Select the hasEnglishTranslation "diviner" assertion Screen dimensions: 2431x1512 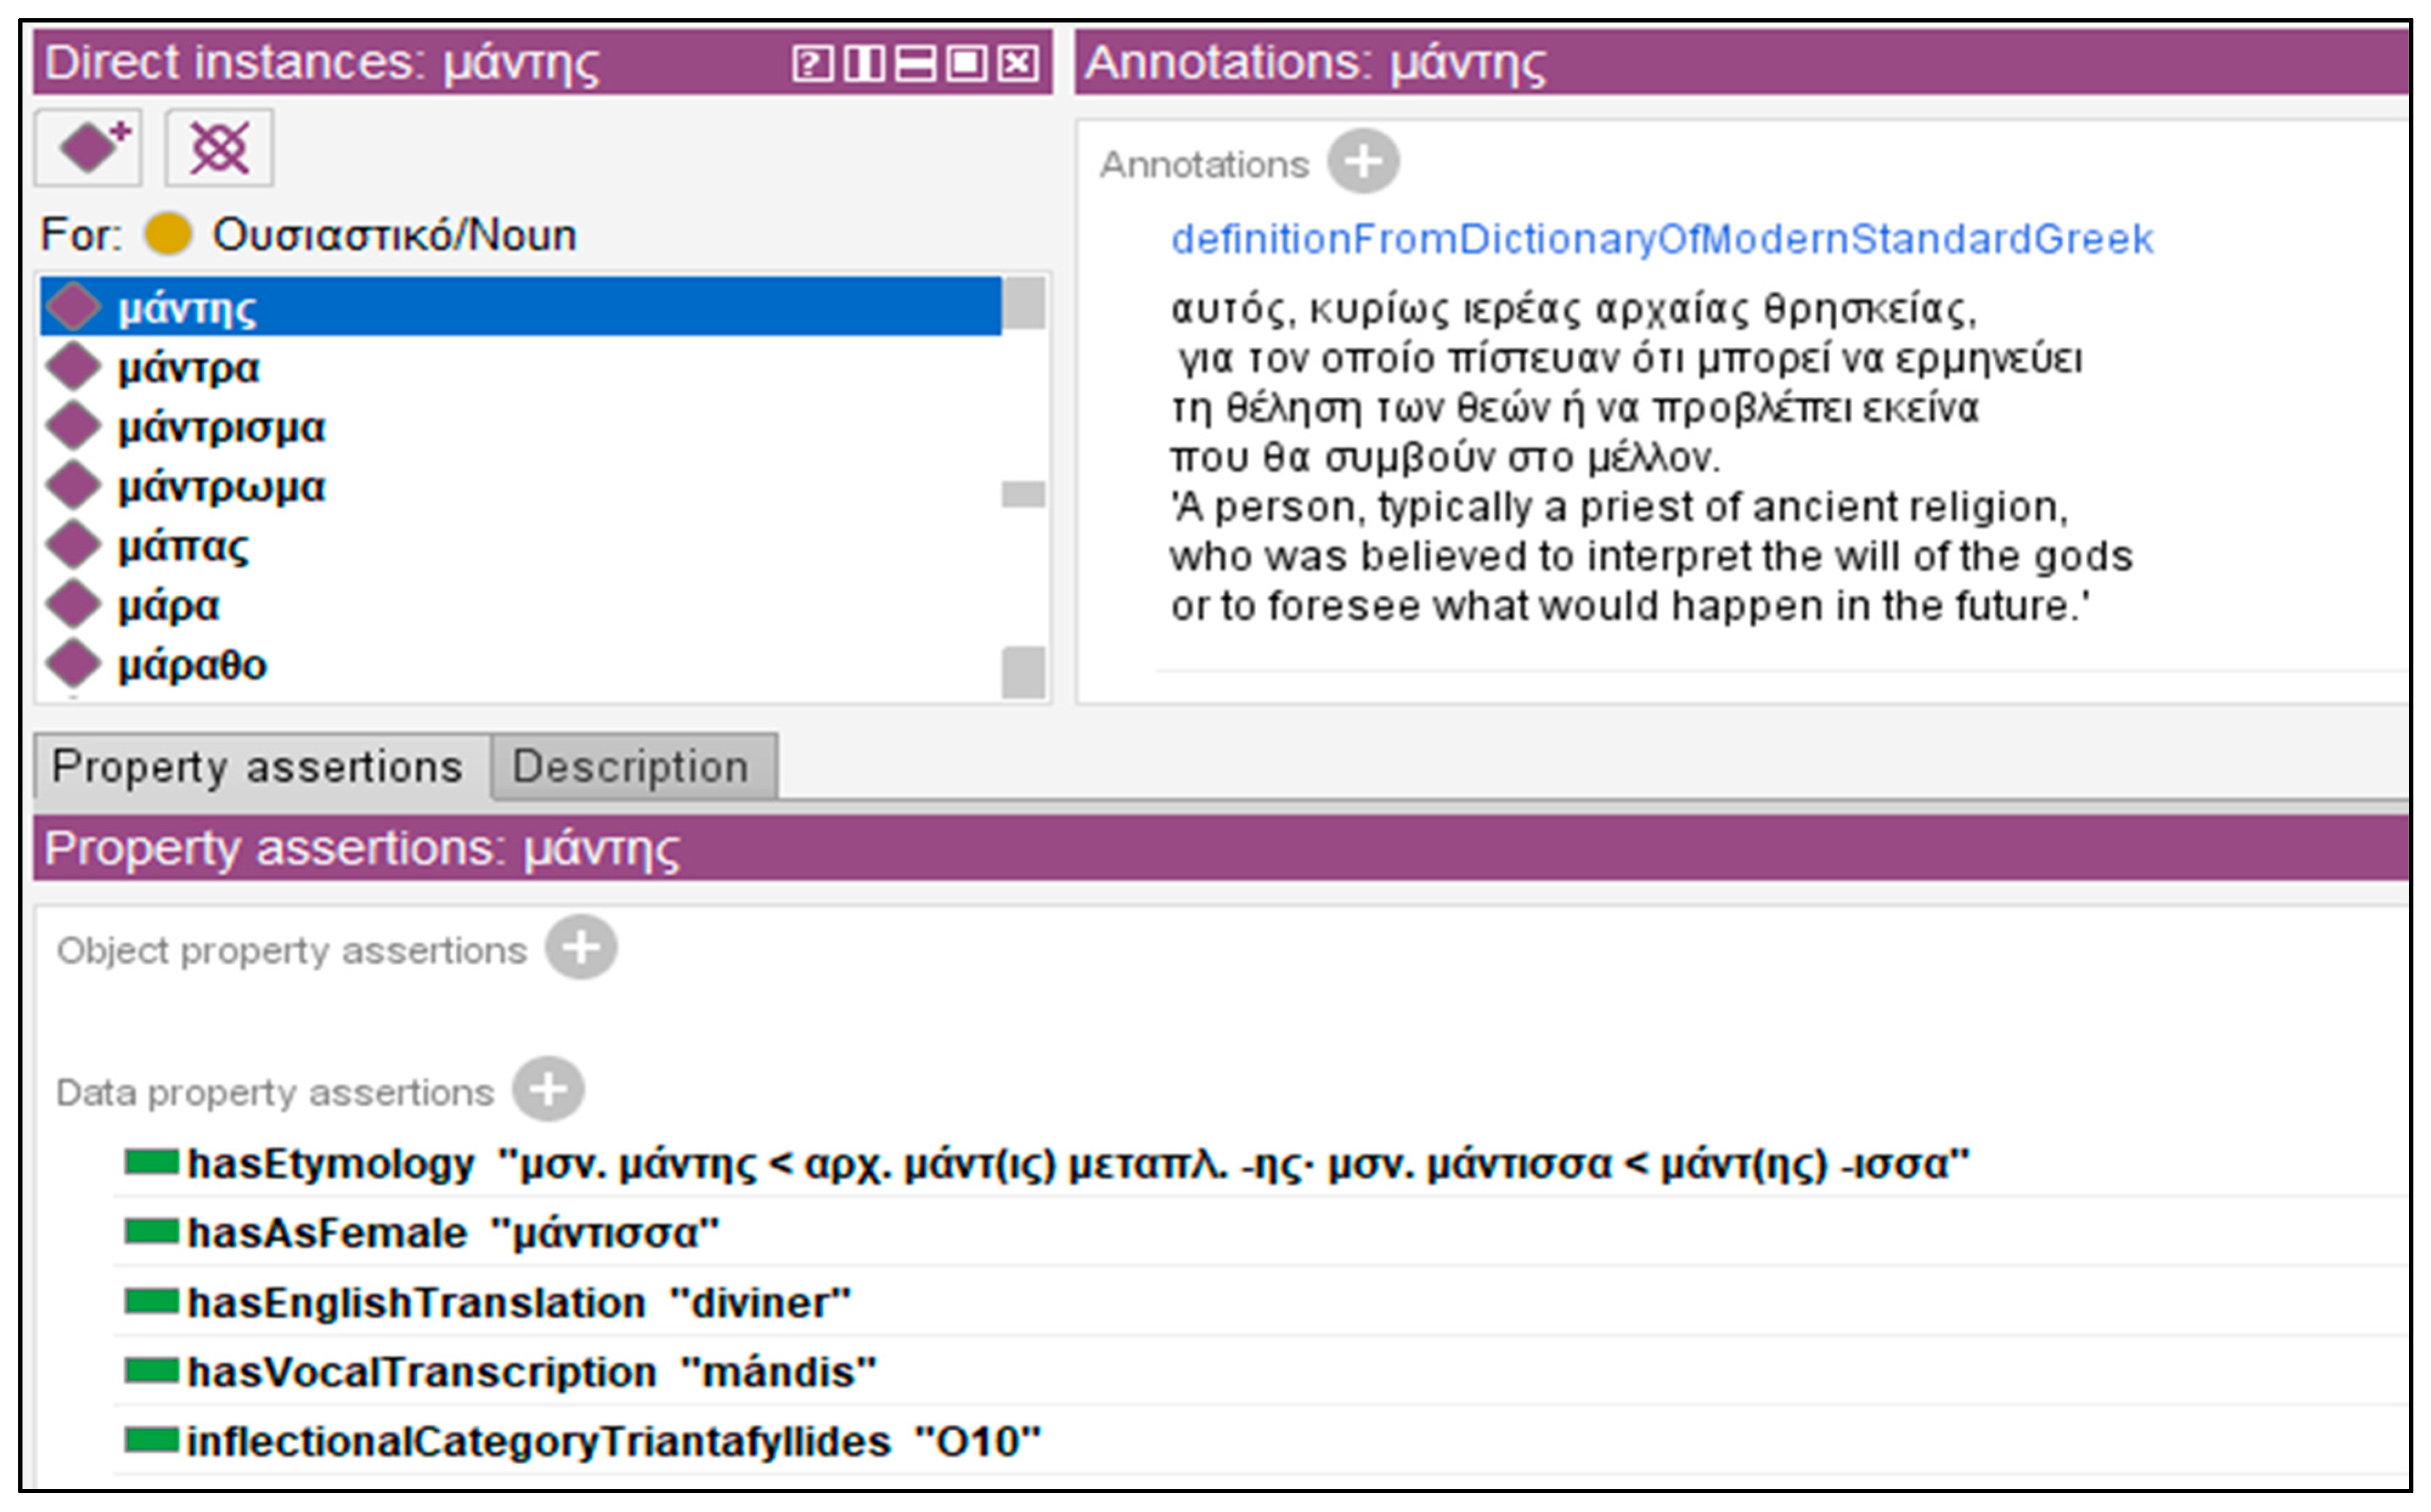[x=518, y=1303]
